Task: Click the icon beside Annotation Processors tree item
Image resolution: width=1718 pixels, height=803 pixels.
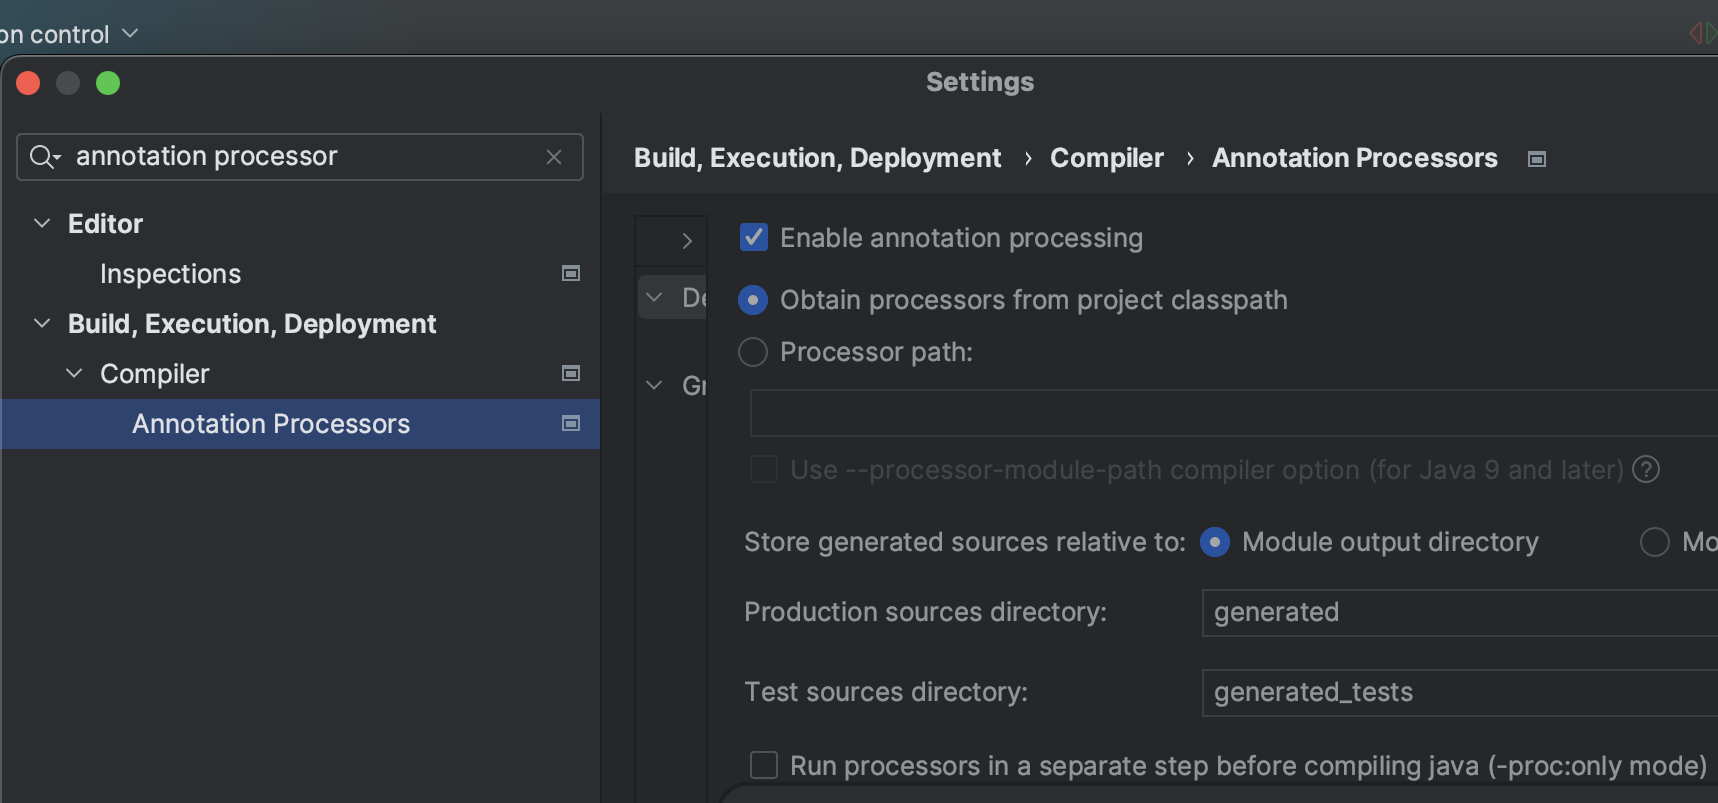Action: coord(571,423)
